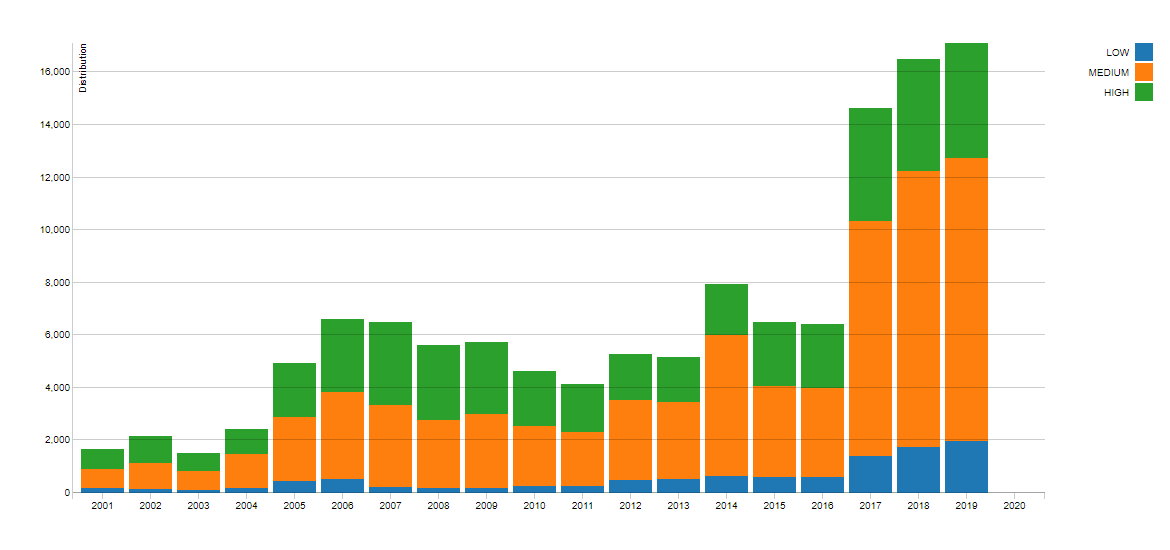The width and height of the screenshot is (1170, 550).
Task: Toggle the LOW series via legend label
Action: [x=1117, y=52]
